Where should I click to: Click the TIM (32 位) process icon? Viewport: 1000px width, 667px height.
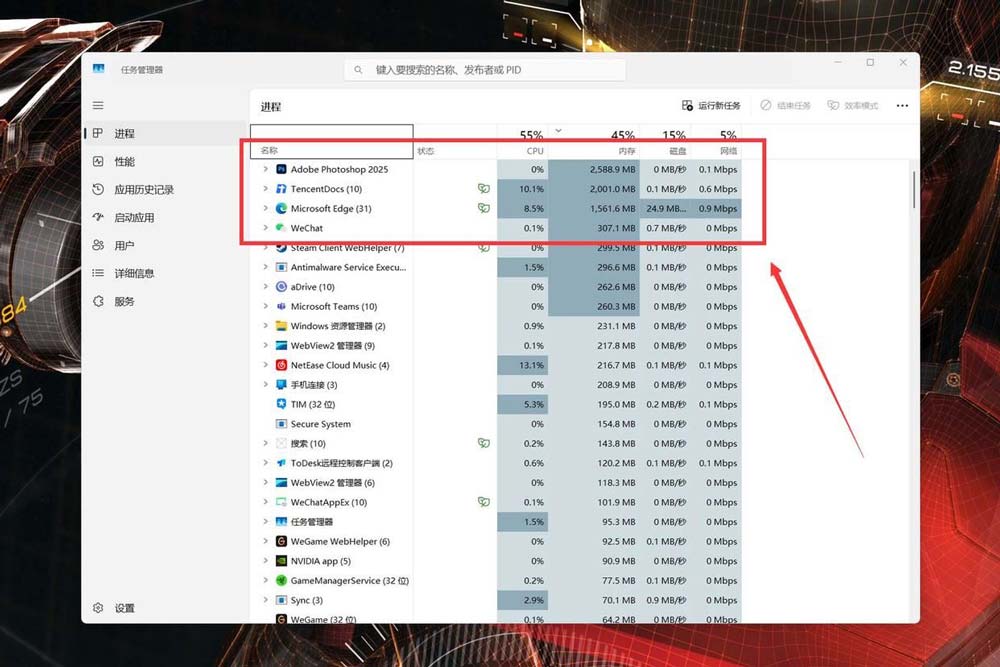(281, 404)
